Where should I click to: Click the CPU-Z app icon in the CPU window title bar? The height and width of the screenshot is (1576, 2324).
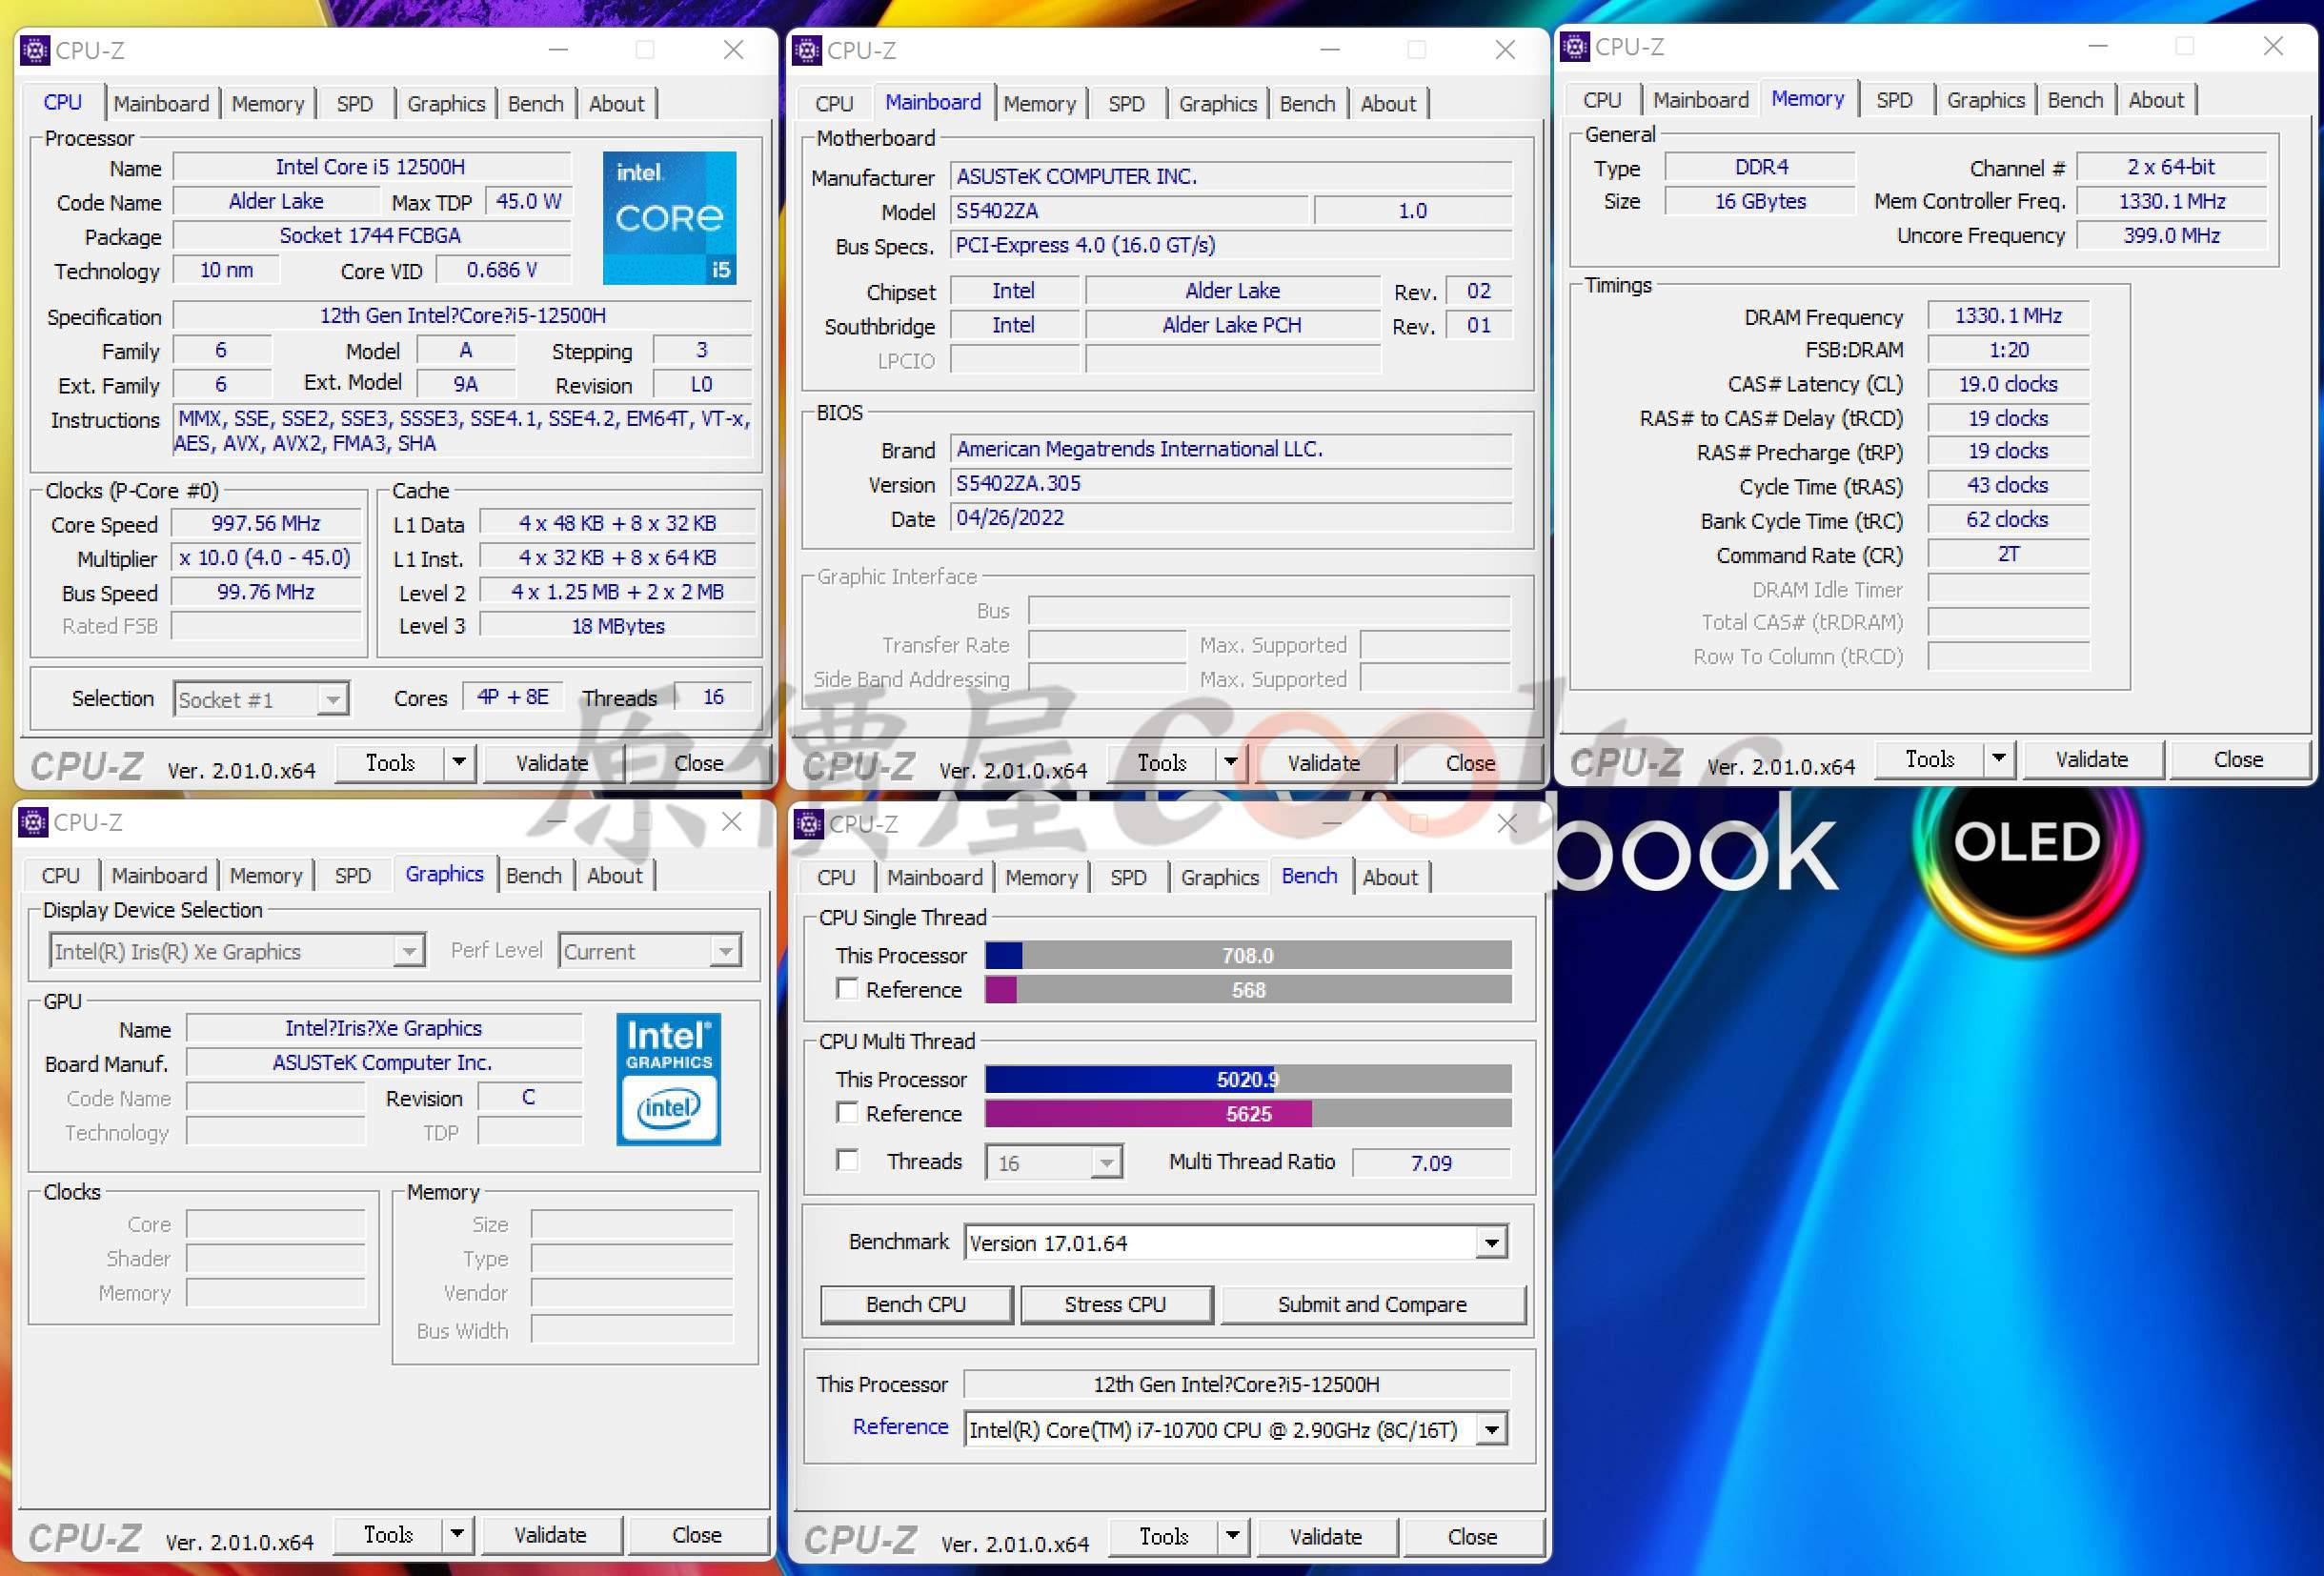[x=35, y=50]
